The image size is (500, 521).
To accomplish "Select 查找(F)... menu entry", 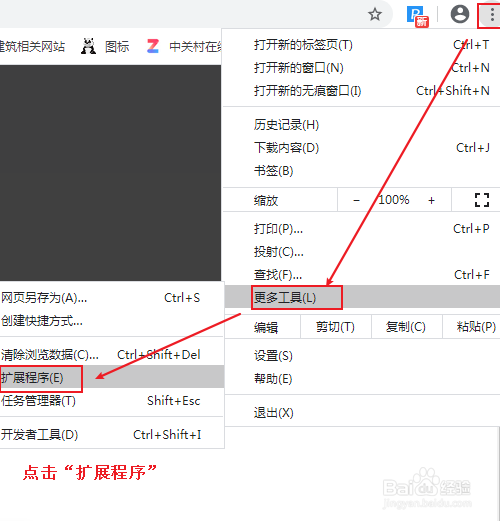I will pyautogui.click(x=361, y=275).
